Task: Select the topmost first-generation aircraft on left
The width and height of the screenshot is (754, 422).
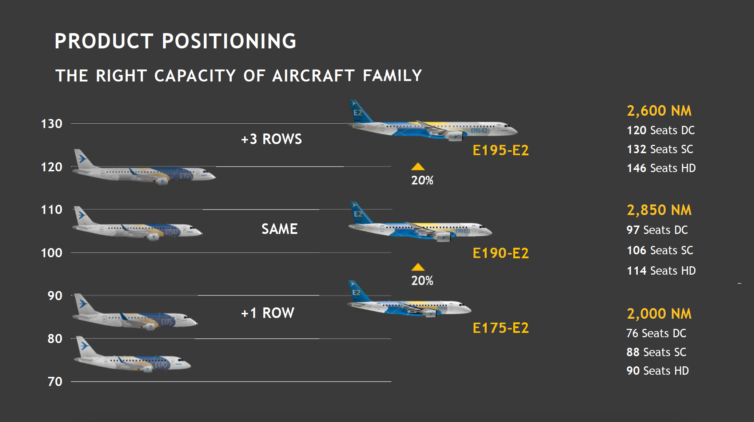Action: pos(144,167)
